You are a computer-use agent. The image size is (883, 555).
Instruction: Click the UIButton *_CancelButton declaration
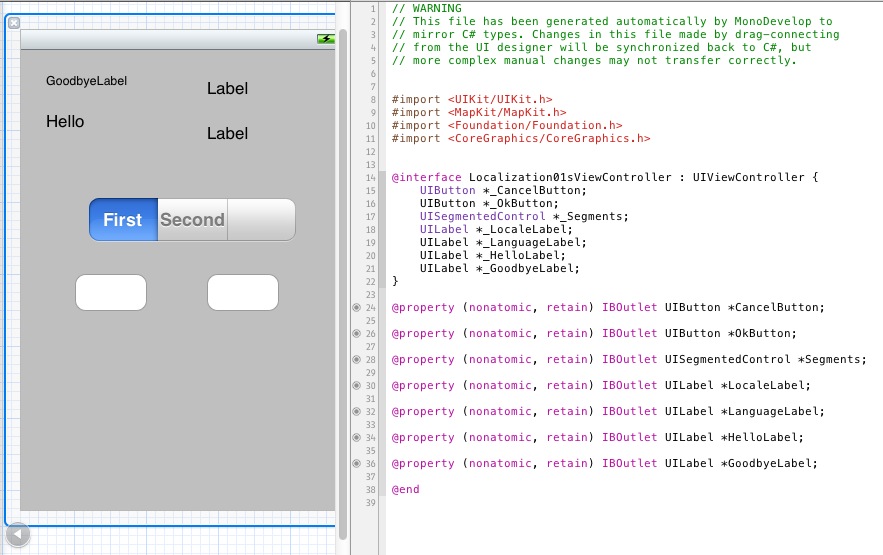[x=503, y=190]
